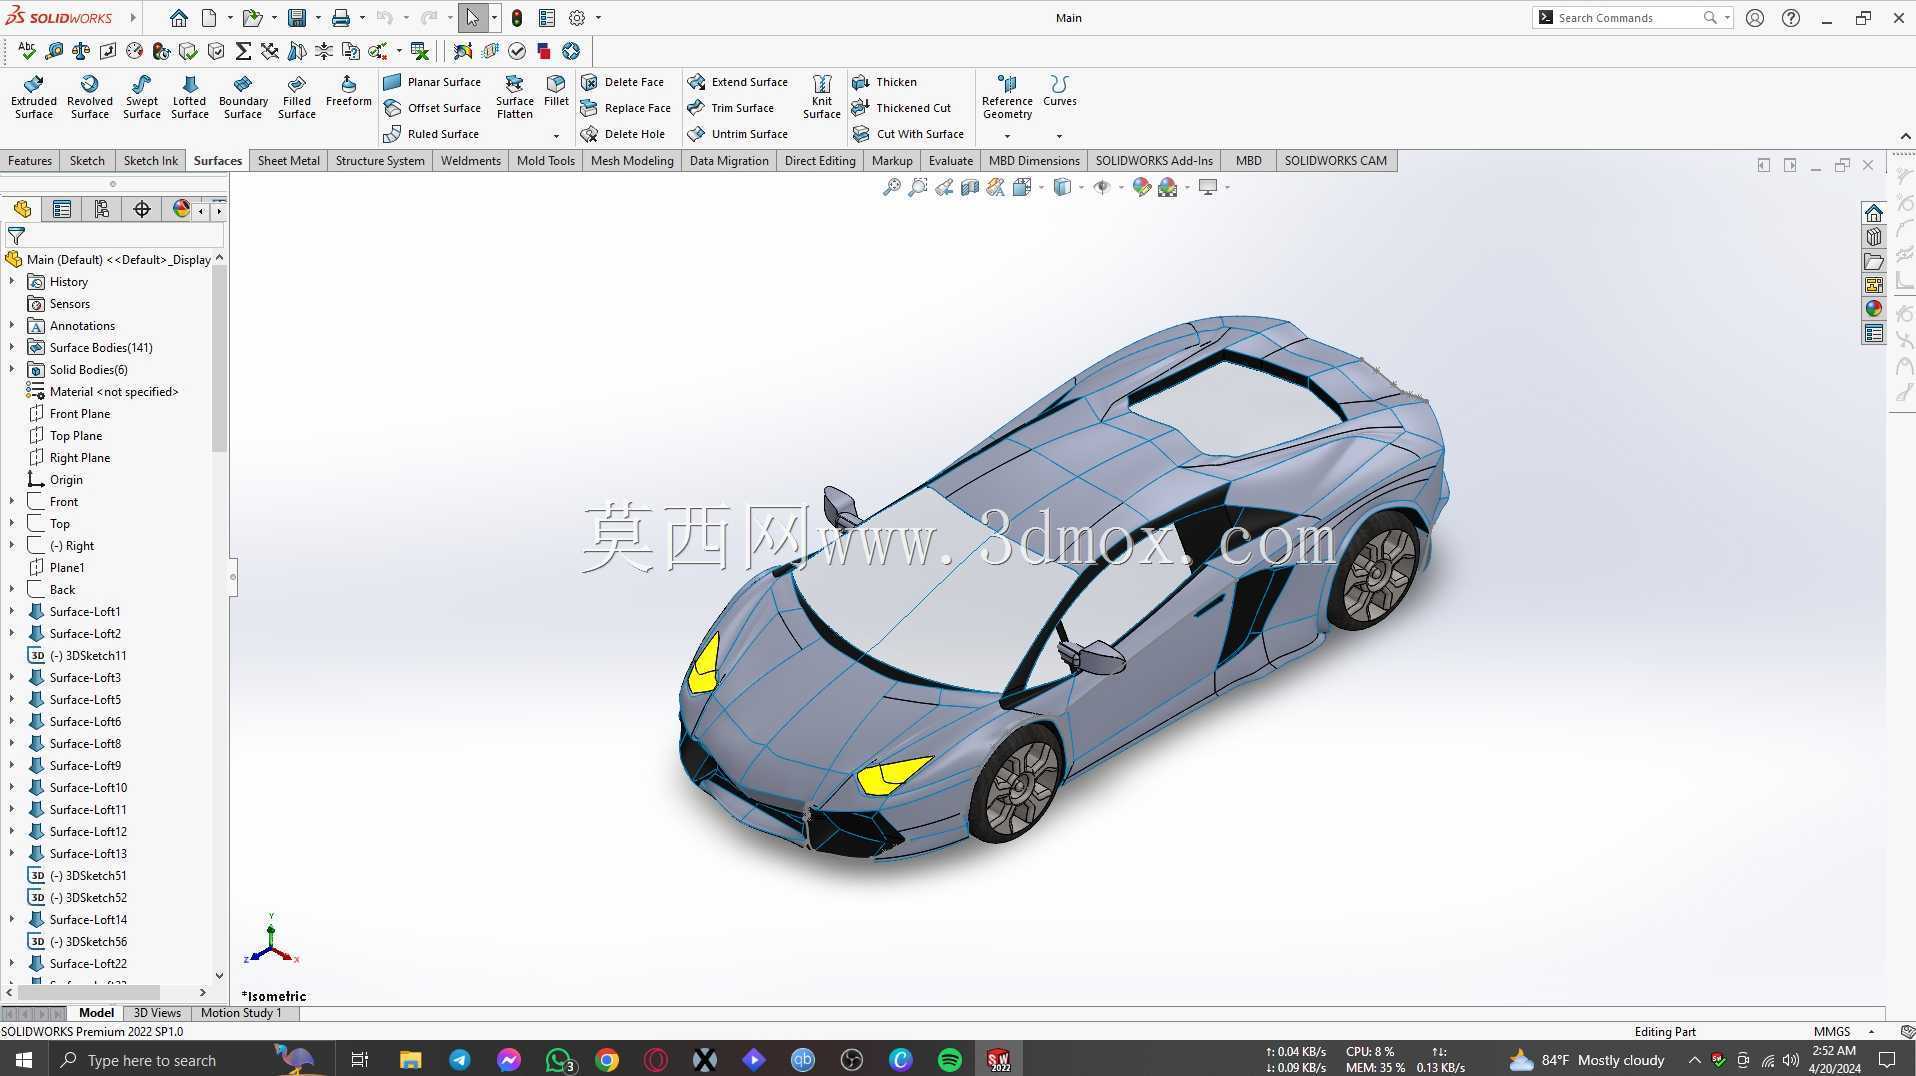Click the Save icon
Screen dimensions: 1916x1076
click(297, 18)
